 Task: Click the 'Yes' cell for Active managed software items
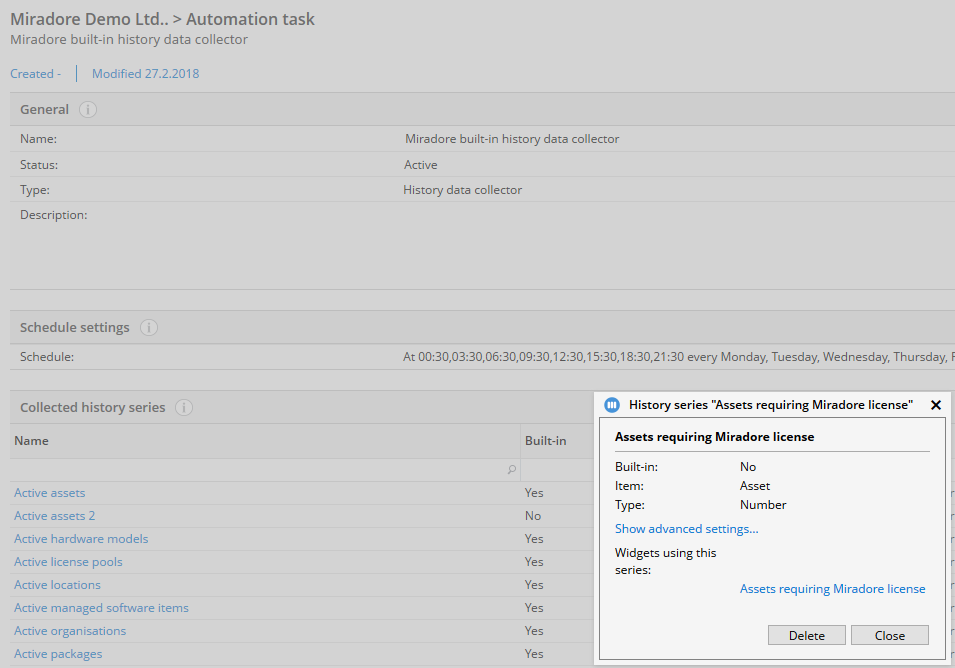coord(534,608)
